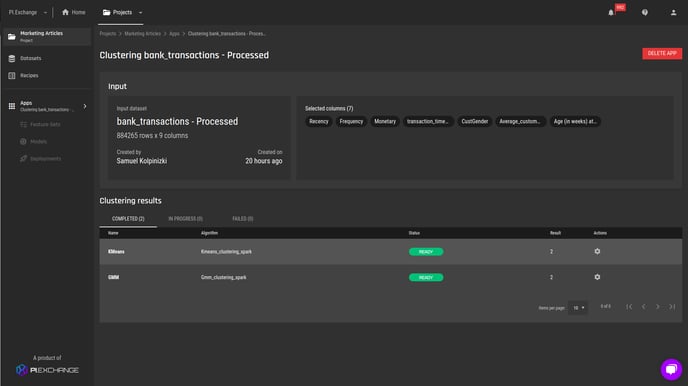Click the Home house icon
Viewport: 688px width, 386px height.
coord(65,12)
